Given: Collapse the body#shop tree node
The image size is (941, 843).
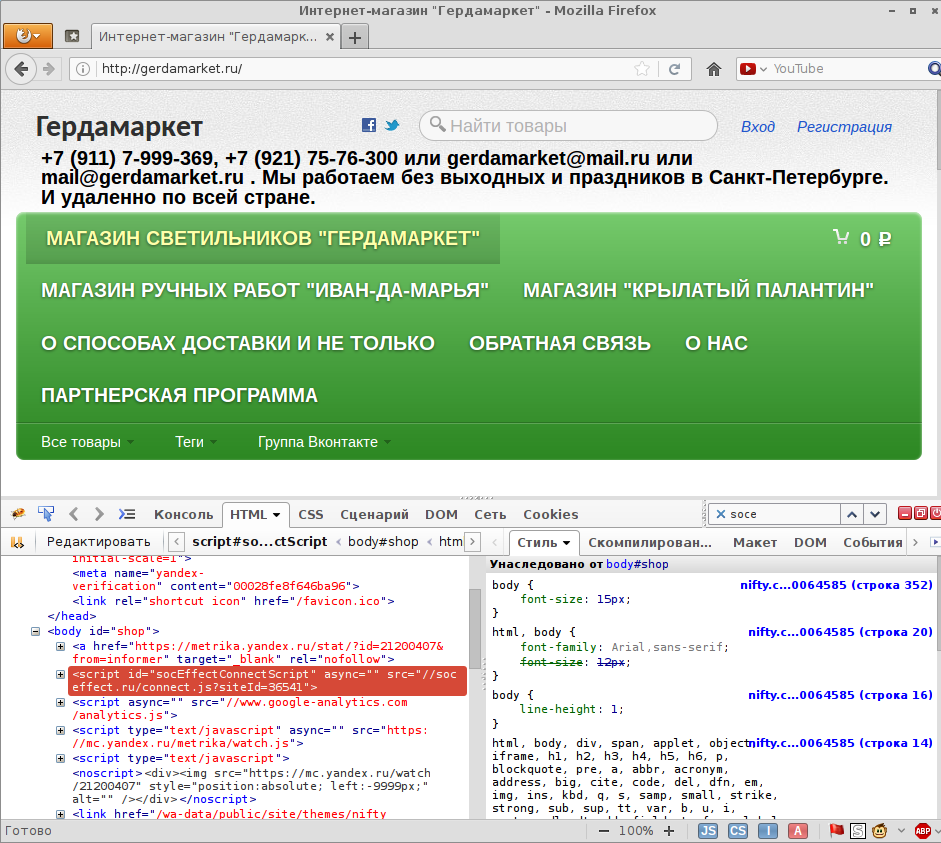Looking at the screenshot, I should coord(37,632).
